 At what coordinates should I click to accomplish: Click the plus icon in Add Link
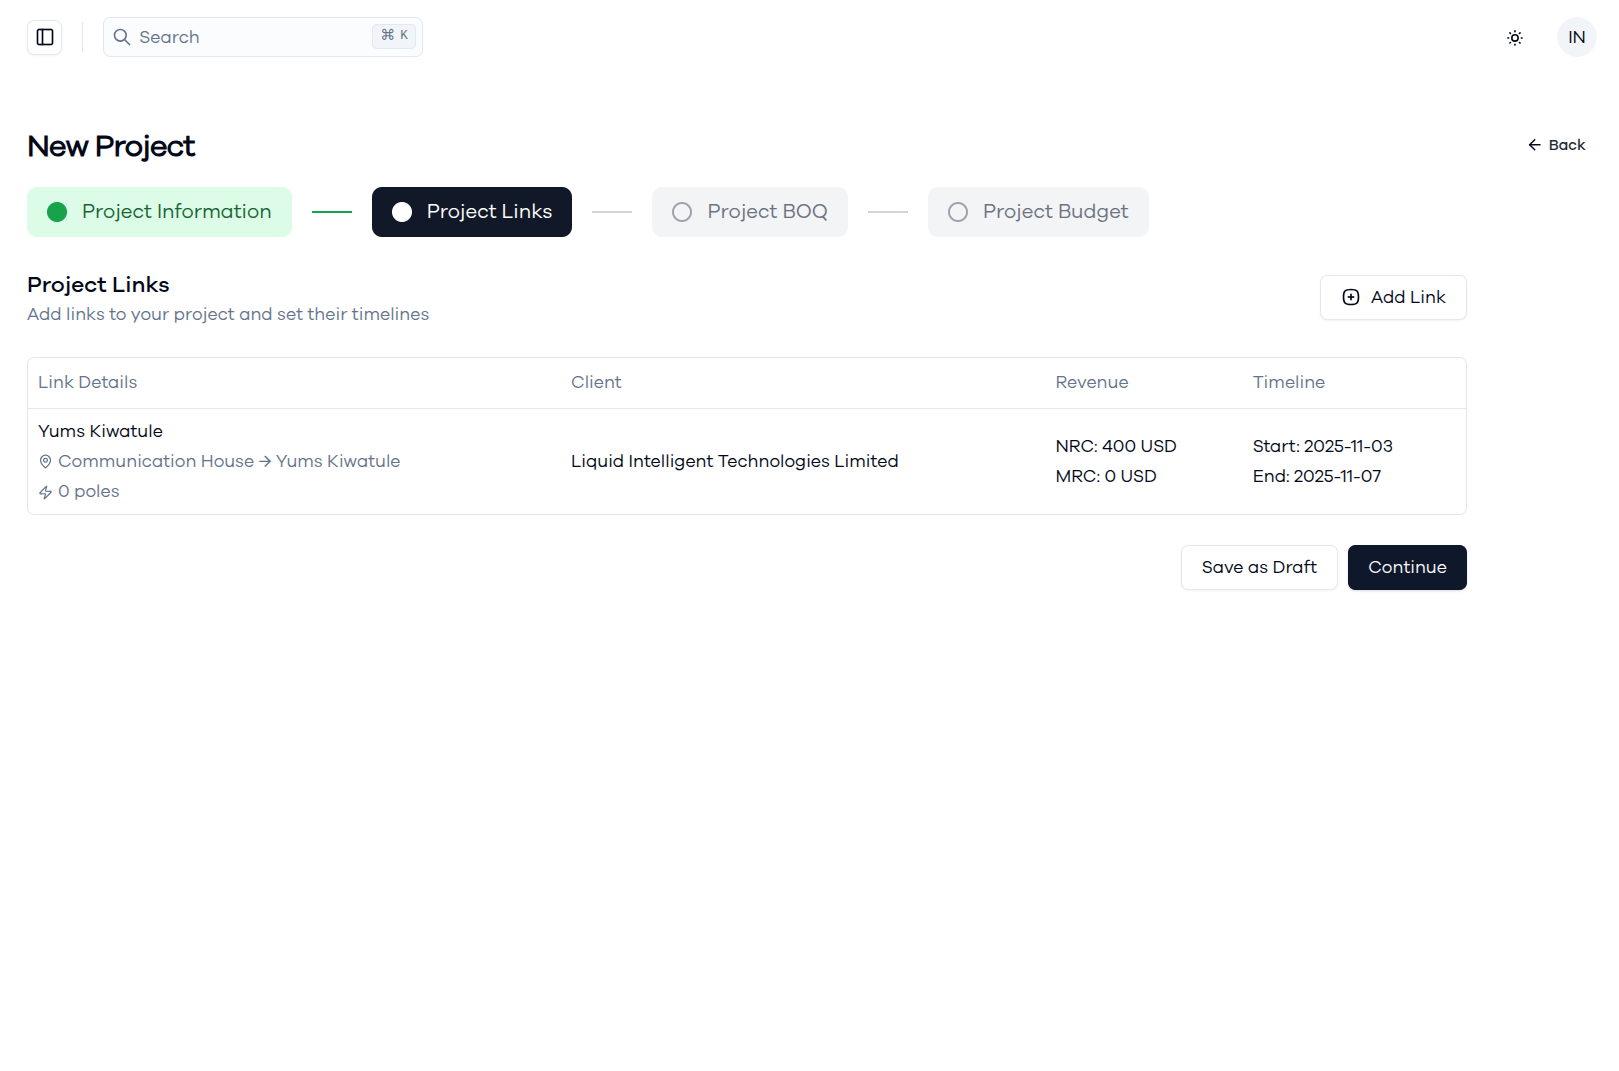point(1350,297)
